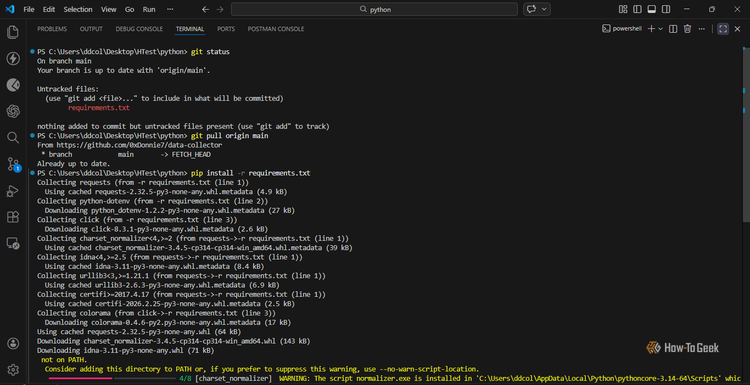The width and height of the screenshot is (750, 385).
Task: Open Source Control view with badge
Action: (x=13, y=165)
